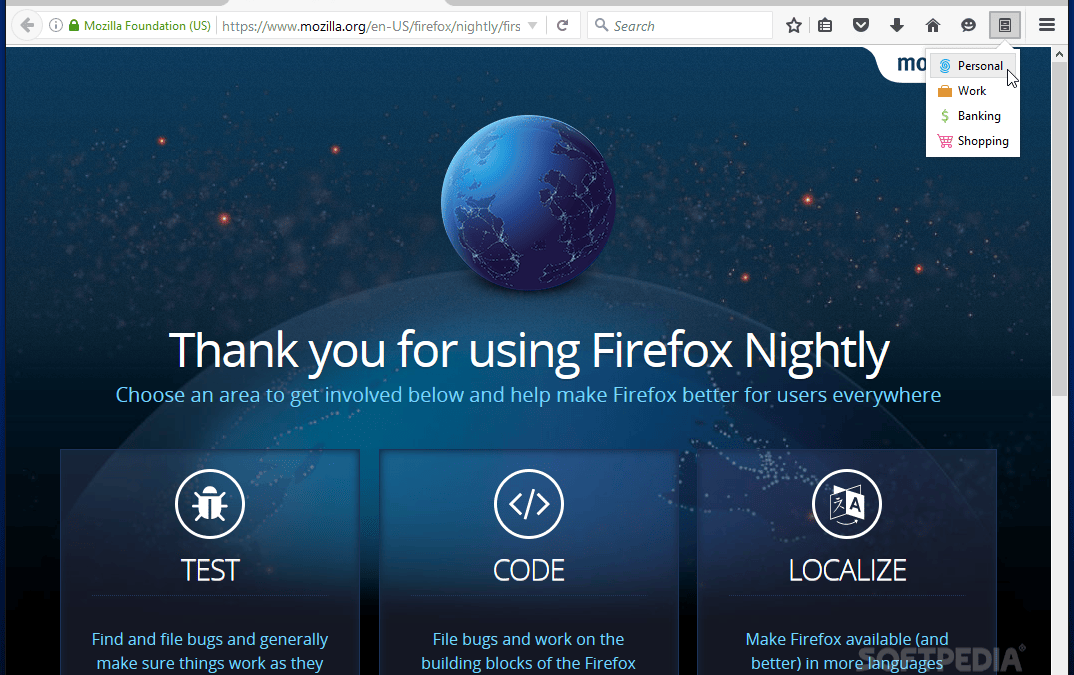Go to the Home page icon
The image size is (1074, 675).
click(932, 25)
